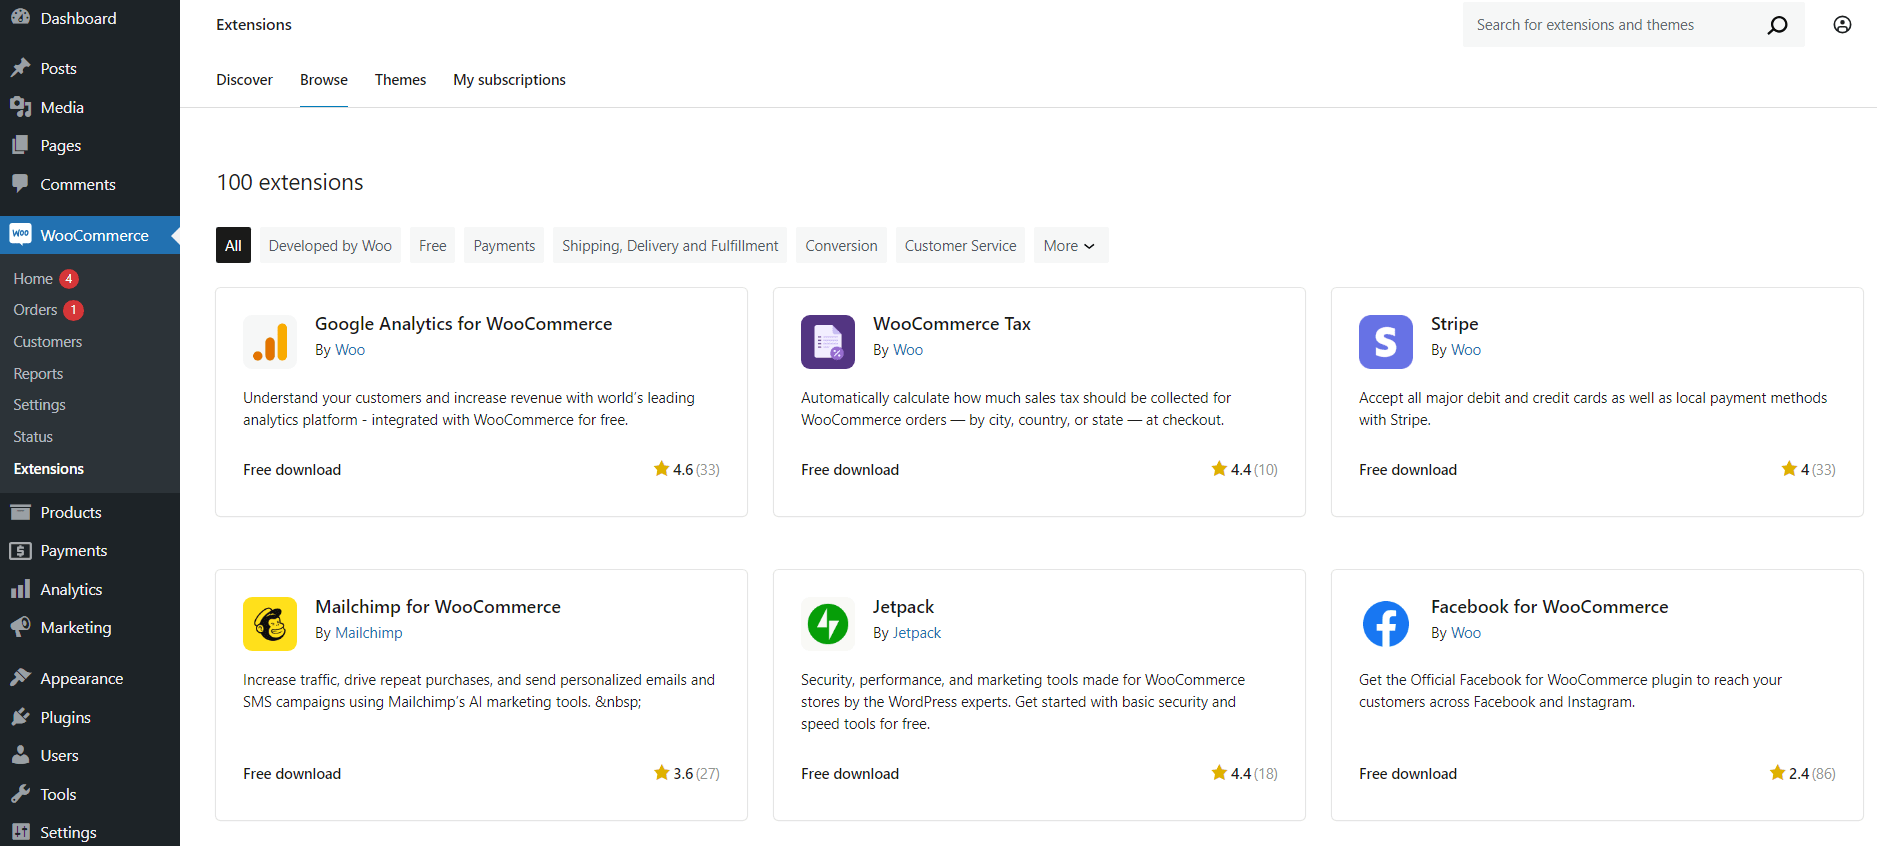Filter extensions by Payments category

504,245
